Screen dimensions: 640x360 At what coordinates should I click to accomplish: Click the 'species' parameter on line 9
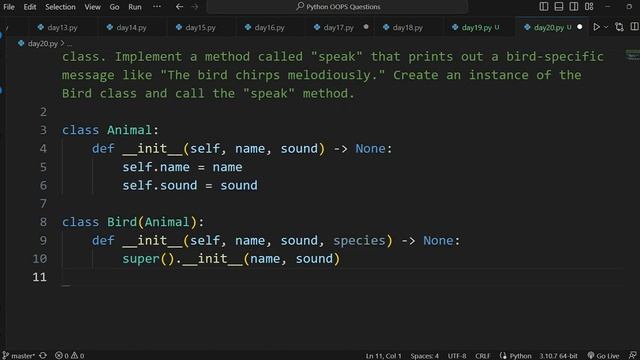[x=359, y=240]
